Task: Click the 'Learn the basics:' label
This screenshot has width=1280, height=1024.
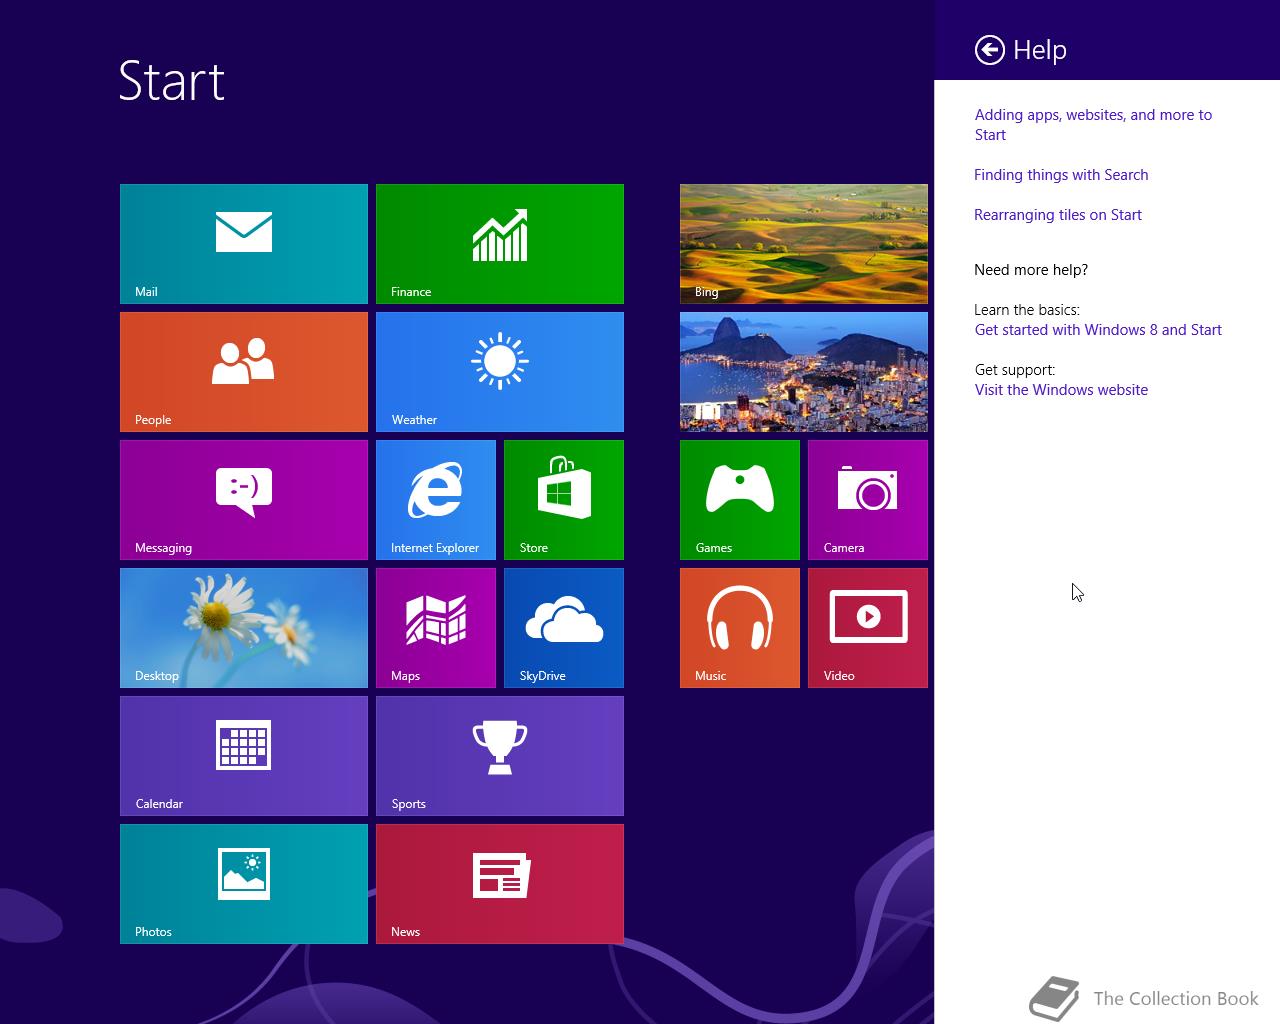Action: pyautogui.click(x=1027, y=310)
